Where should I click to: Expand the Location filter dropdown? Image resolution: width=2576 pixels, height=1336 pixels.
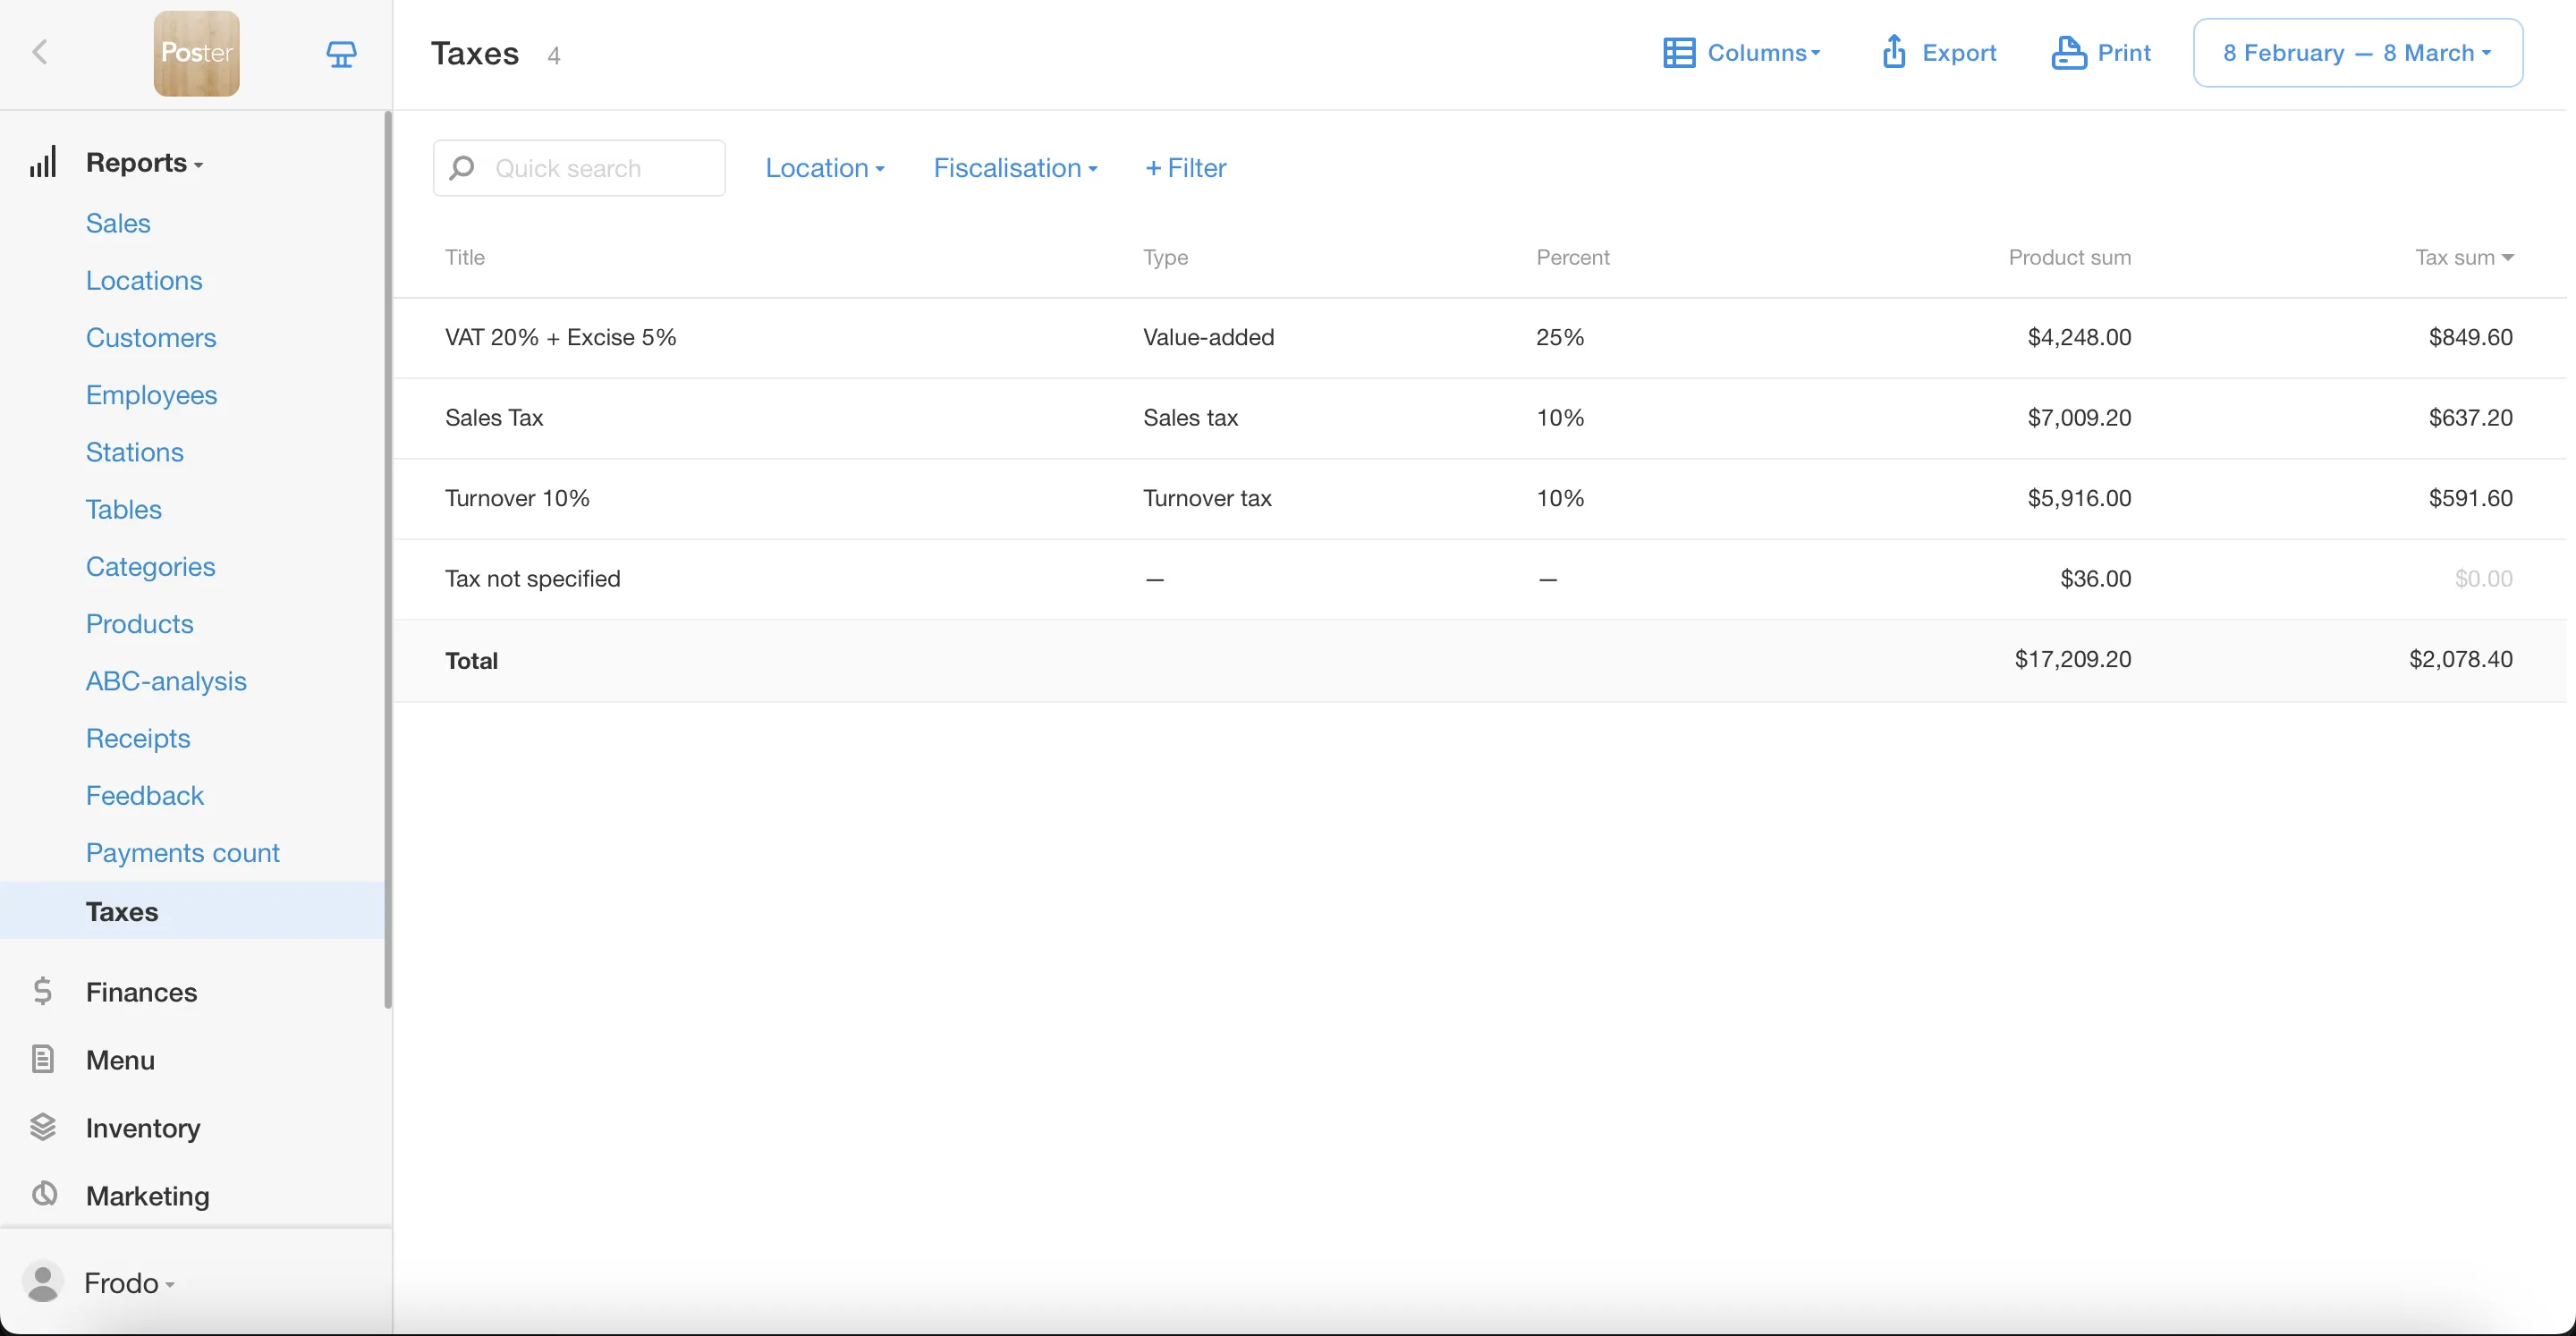[x=824, y=168]
